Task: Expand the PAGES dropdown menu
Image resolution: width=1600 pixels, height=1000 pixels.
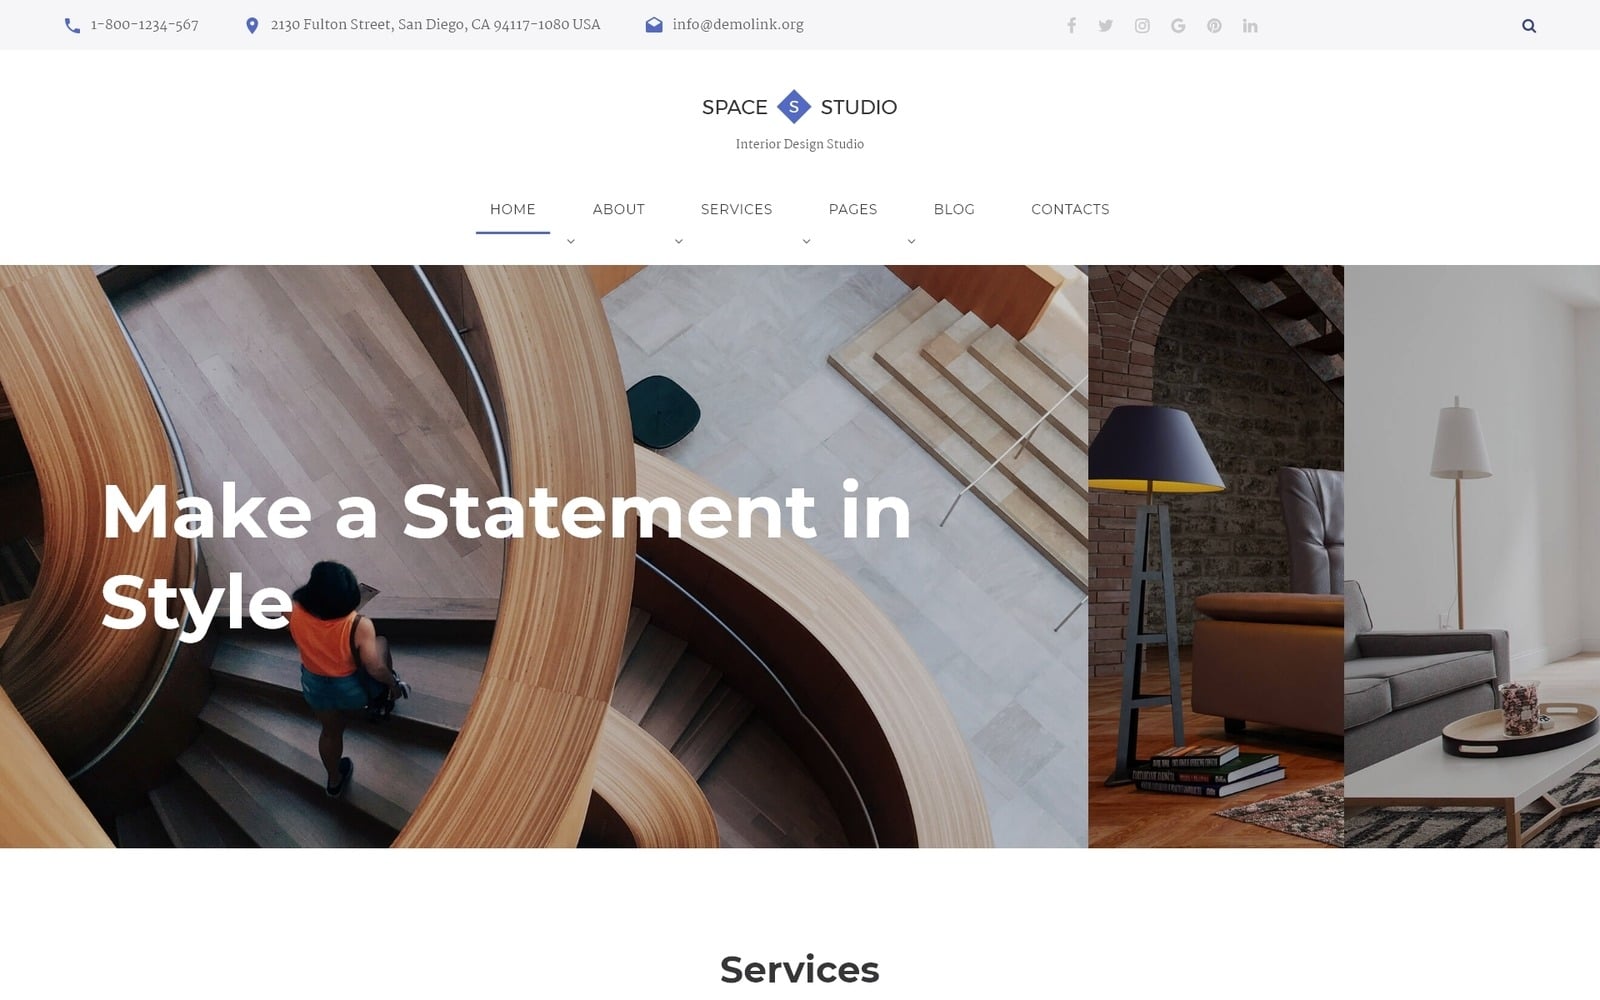Action: (806, 240)
